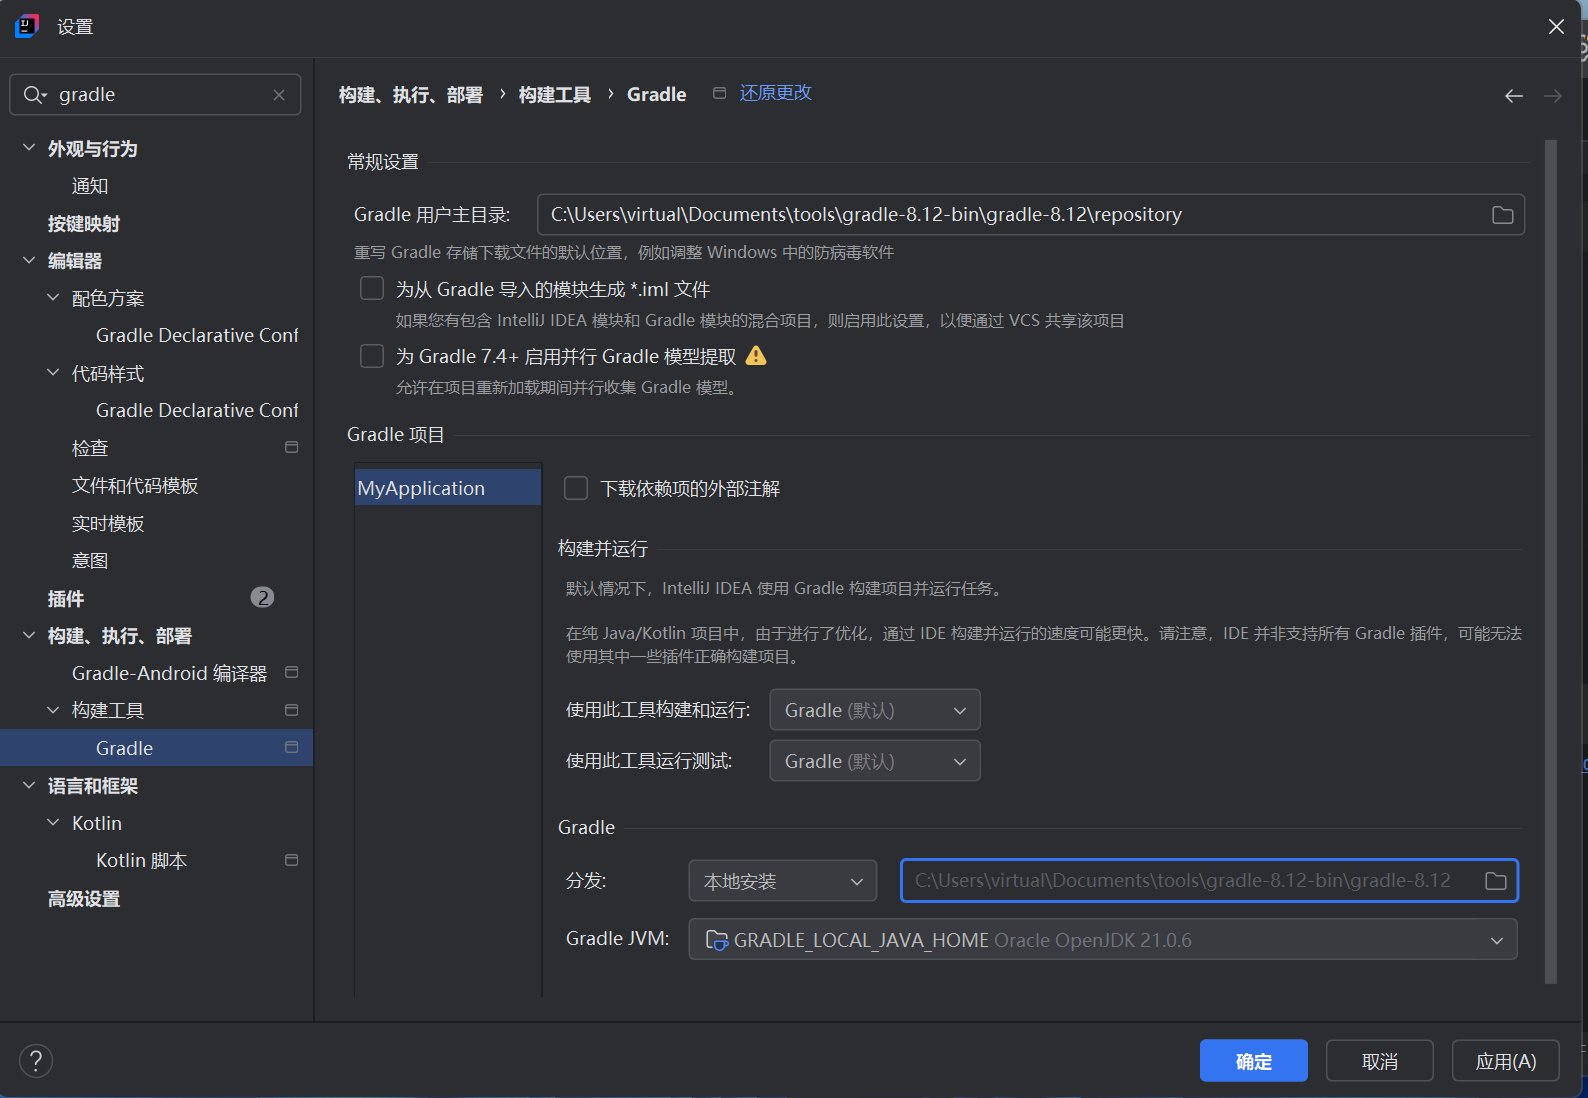
Task: Open 插件 settings page
Action: (x=66, y=598)
